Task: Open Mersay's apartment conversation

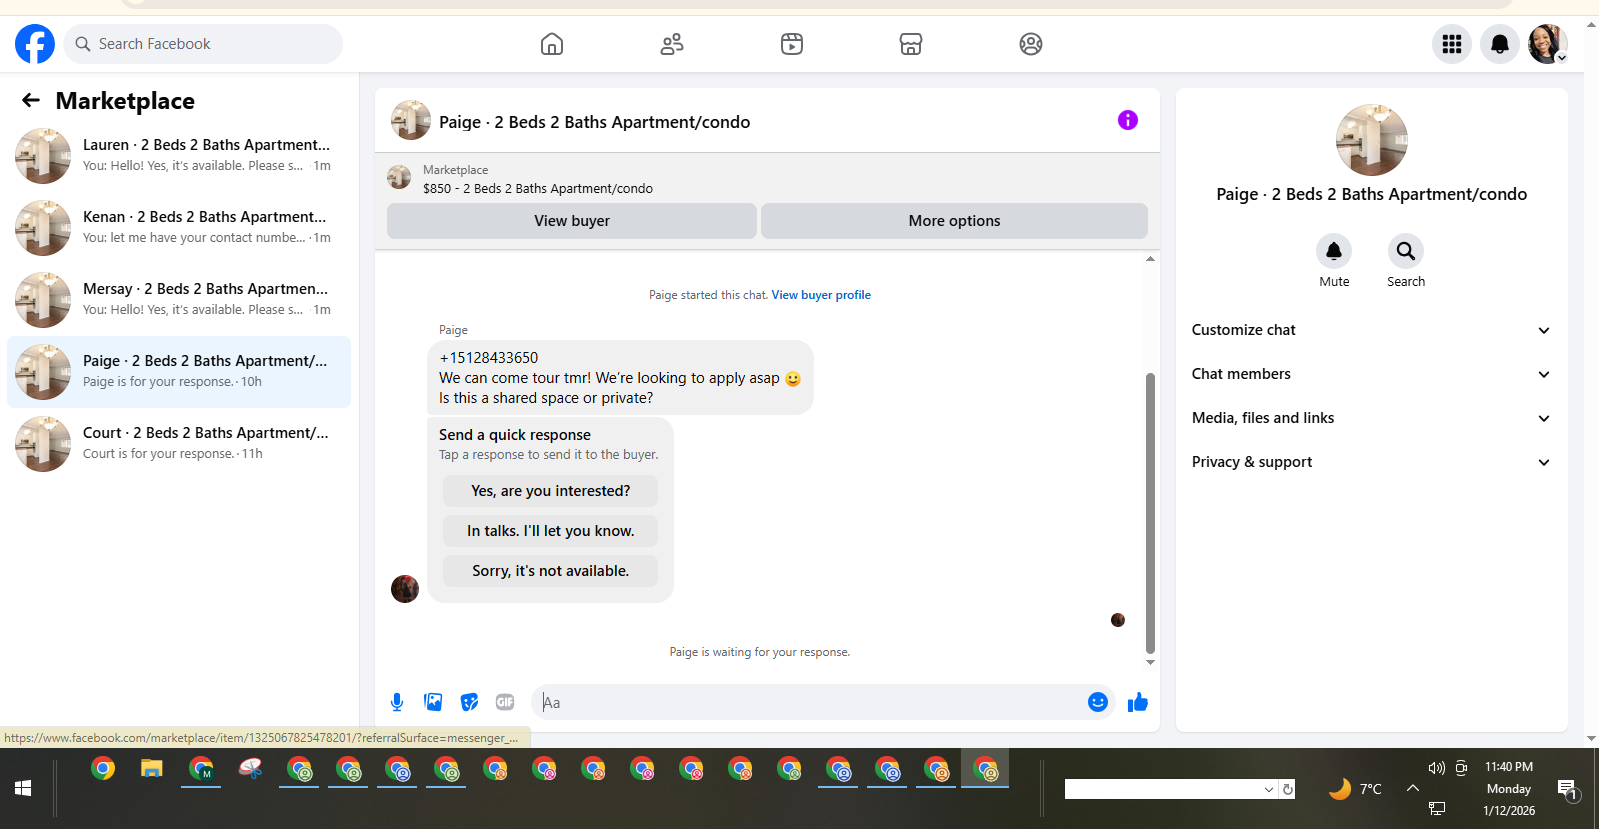Action: [x=179, y=300]
